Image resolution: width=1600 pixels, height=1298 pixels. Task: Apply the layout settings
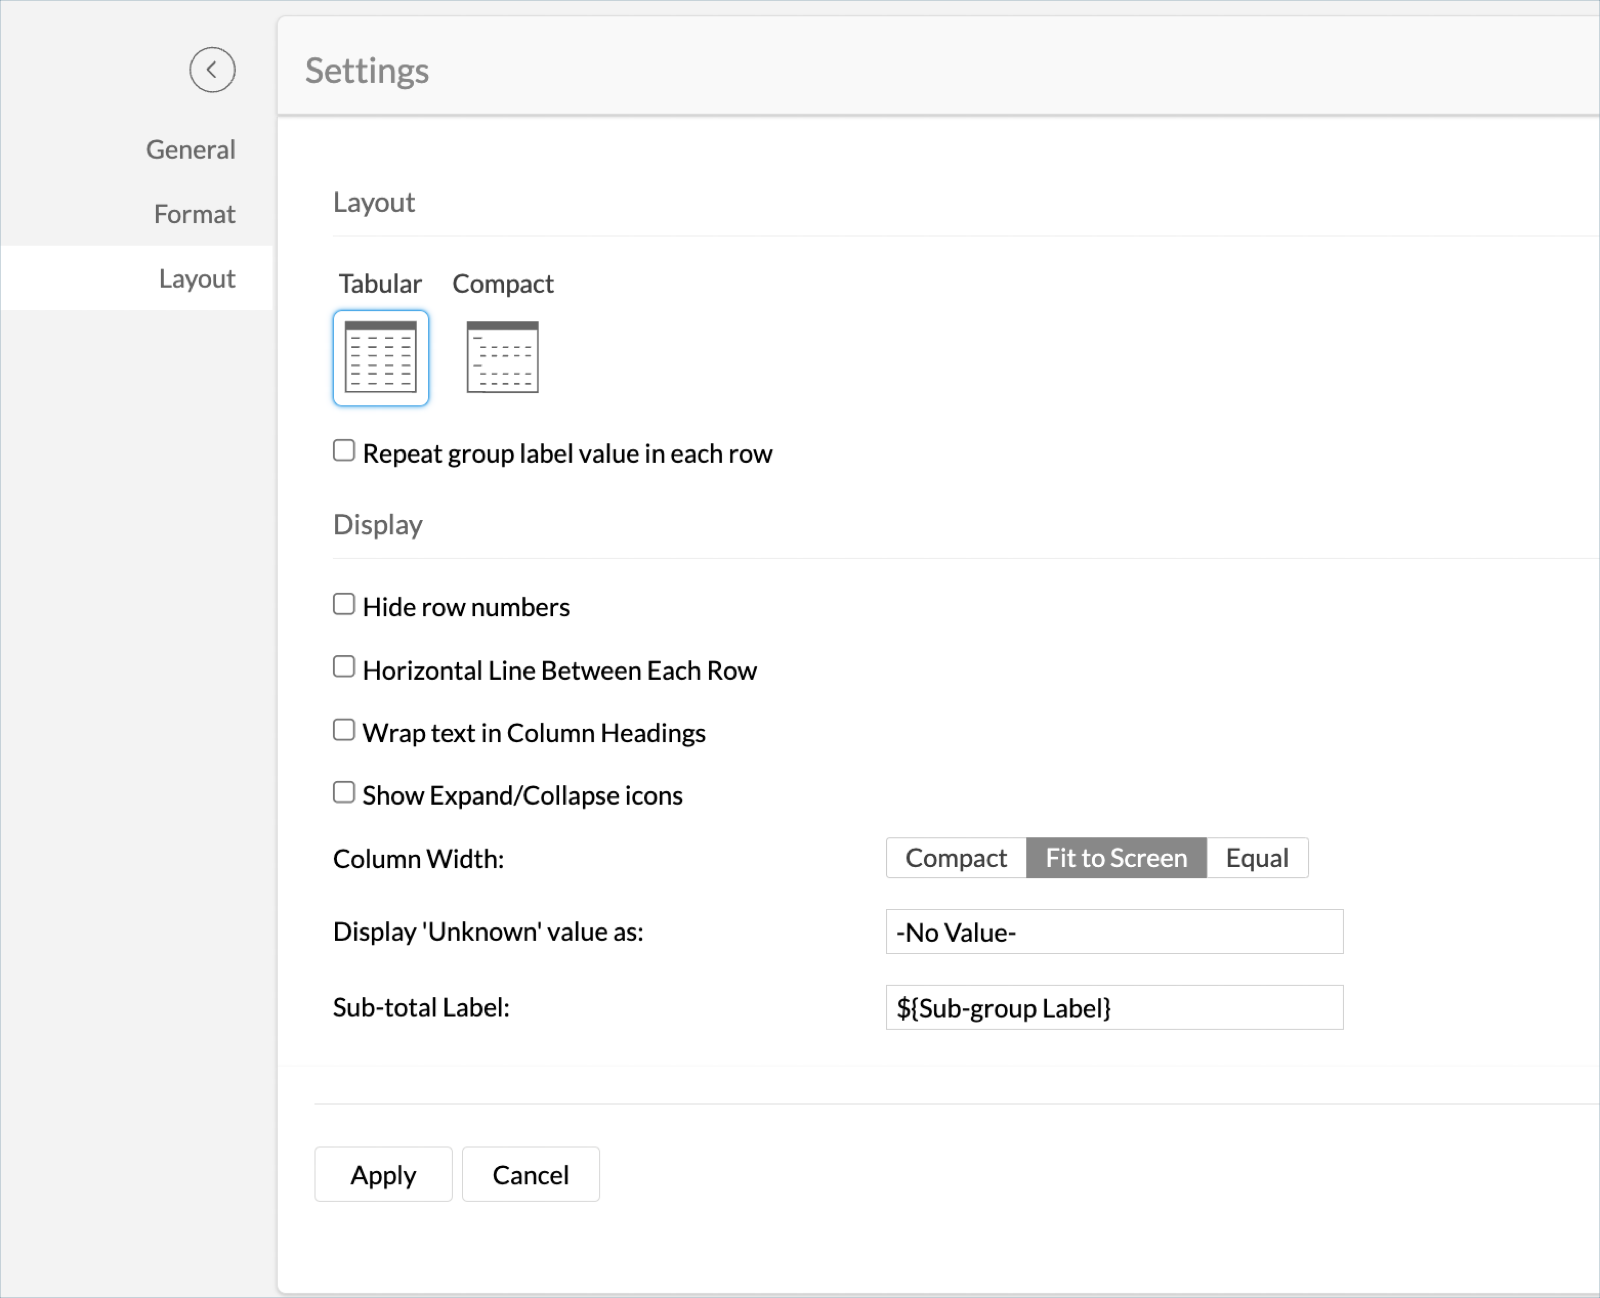[383, 1174]
